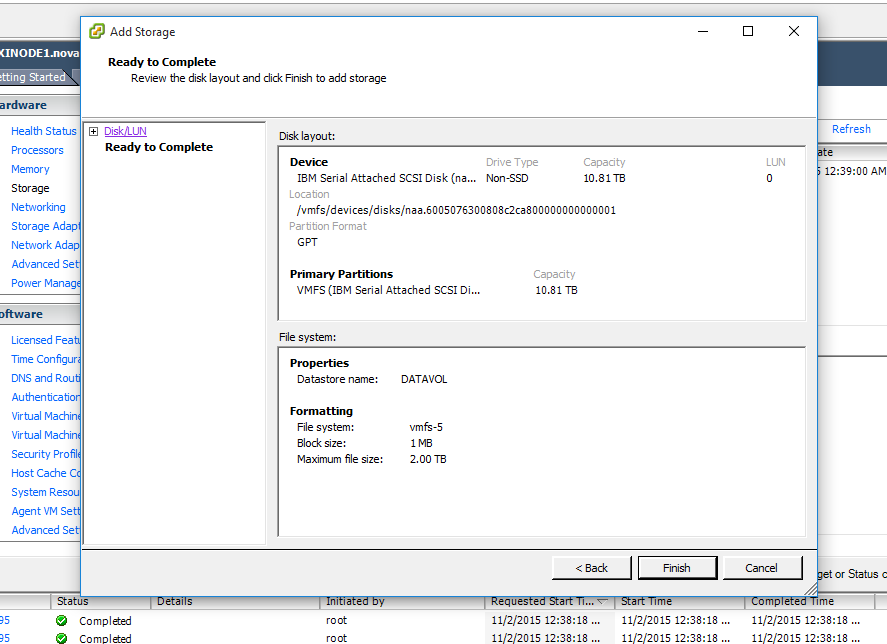Open System Resource link
The height and width of the screenshot is (644, 887).
click(x=45, y=492)
